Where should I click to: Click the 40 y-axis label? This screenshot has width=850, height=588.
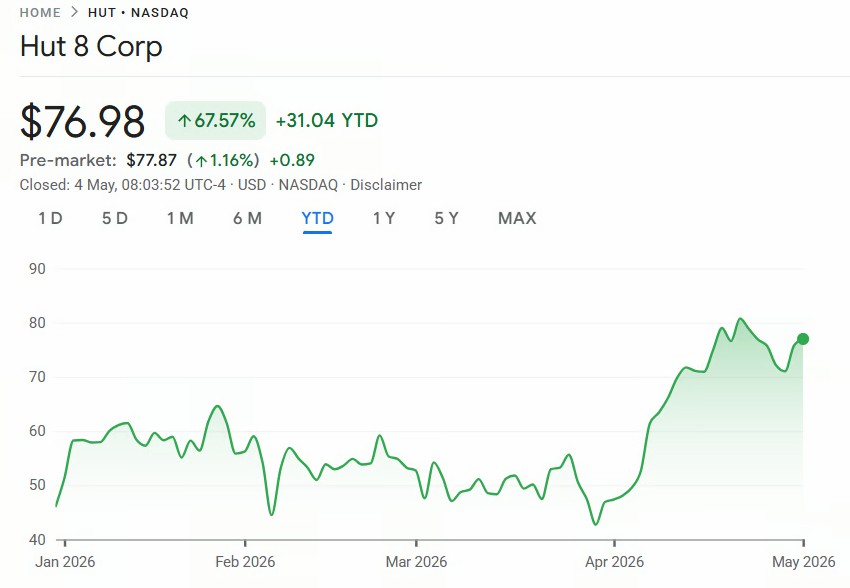tap(37, 539)
